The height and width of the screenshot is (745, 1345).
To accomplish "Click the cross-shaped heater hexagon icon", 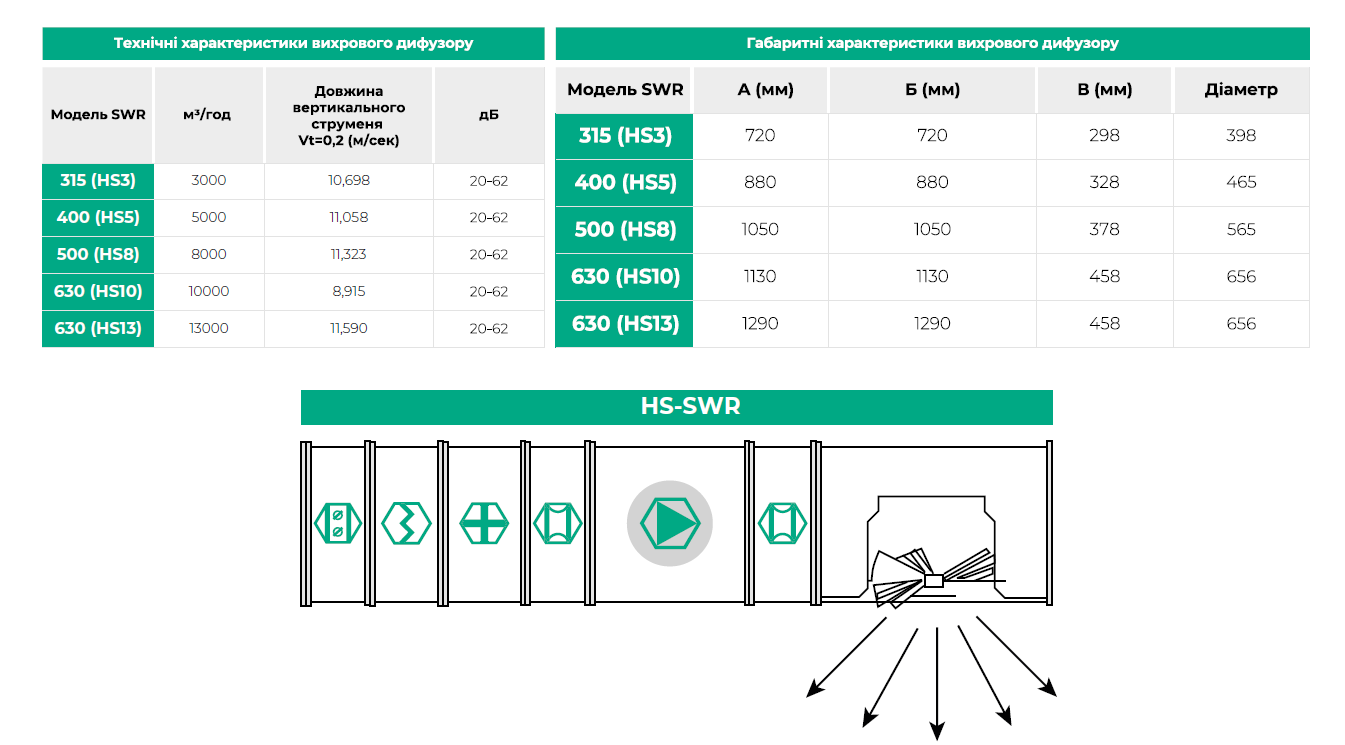I will tap(484, 523).
